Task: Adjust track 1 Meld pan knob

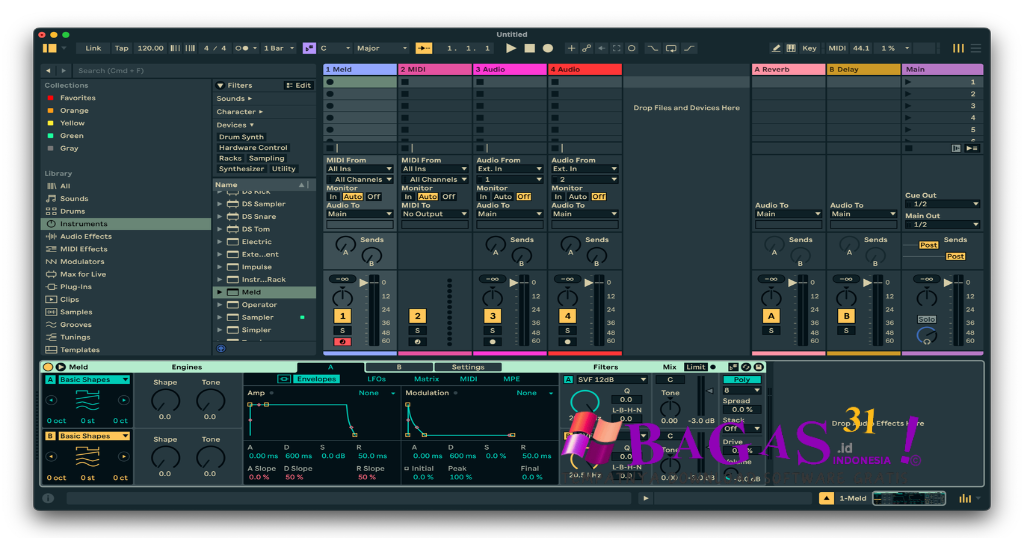Action: pyautogui.click(x=342, y=298)
